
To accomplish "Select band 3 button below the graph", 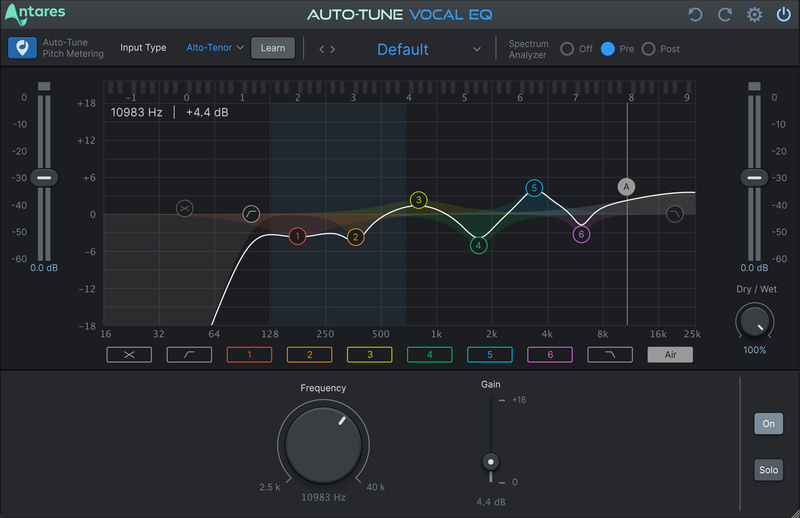I will point(369,354).
